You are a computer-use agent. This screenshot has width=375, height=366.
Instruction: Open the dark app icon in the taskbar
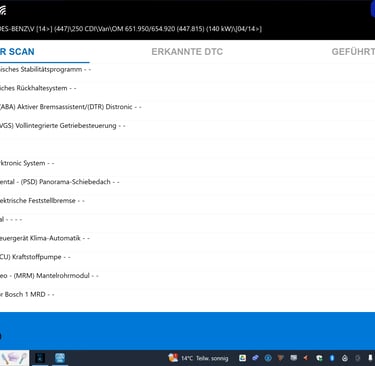(40, 358)
